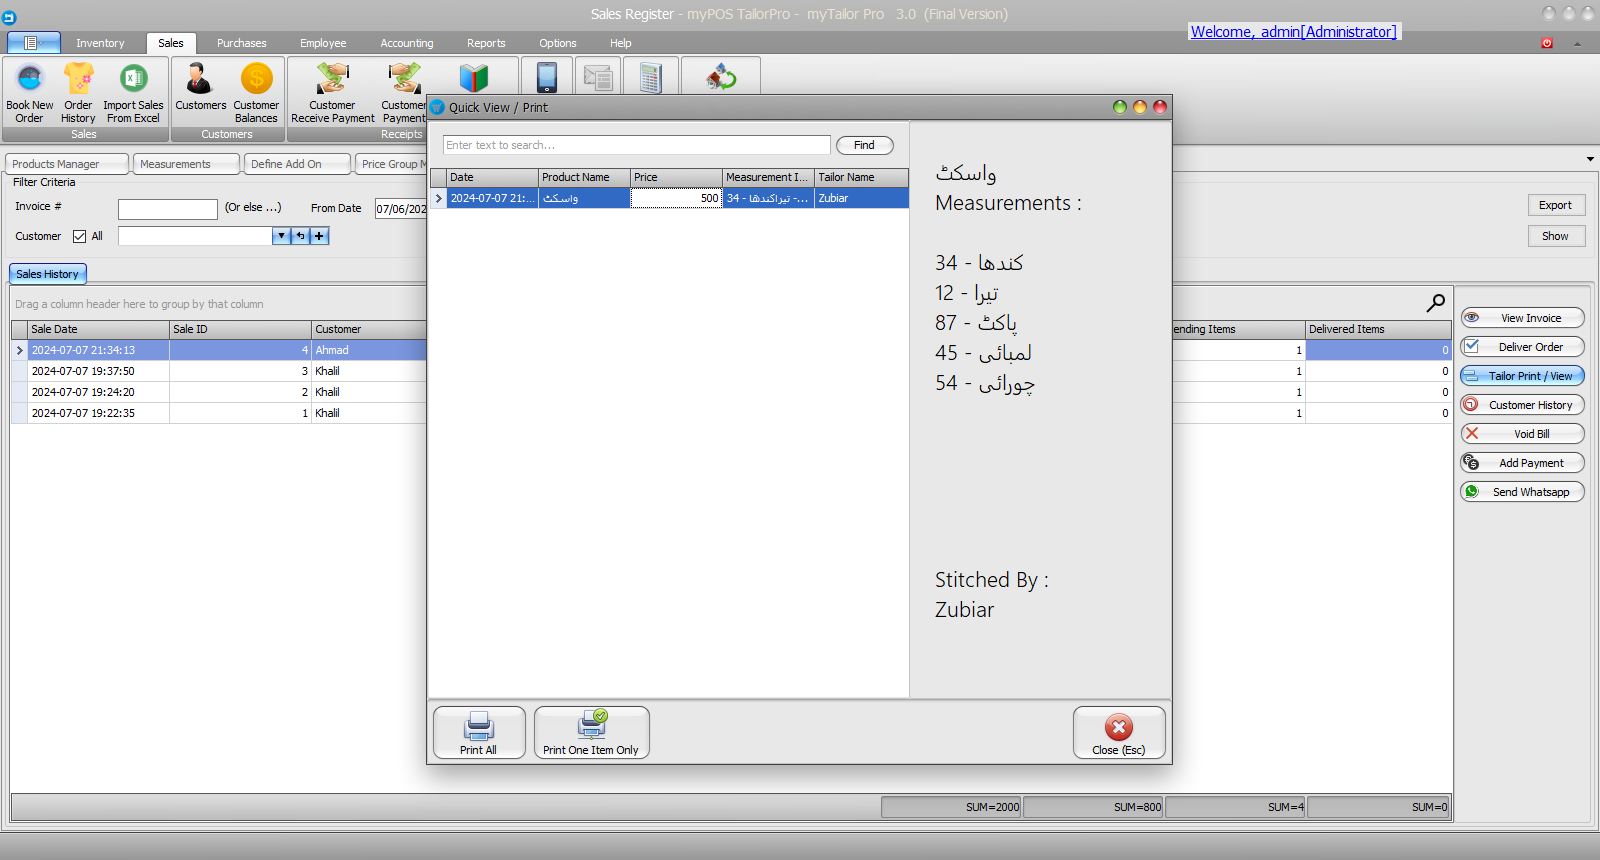Click Import Sales From Excel icon
The image size is (1600, 860).
[x=133, y=80]
